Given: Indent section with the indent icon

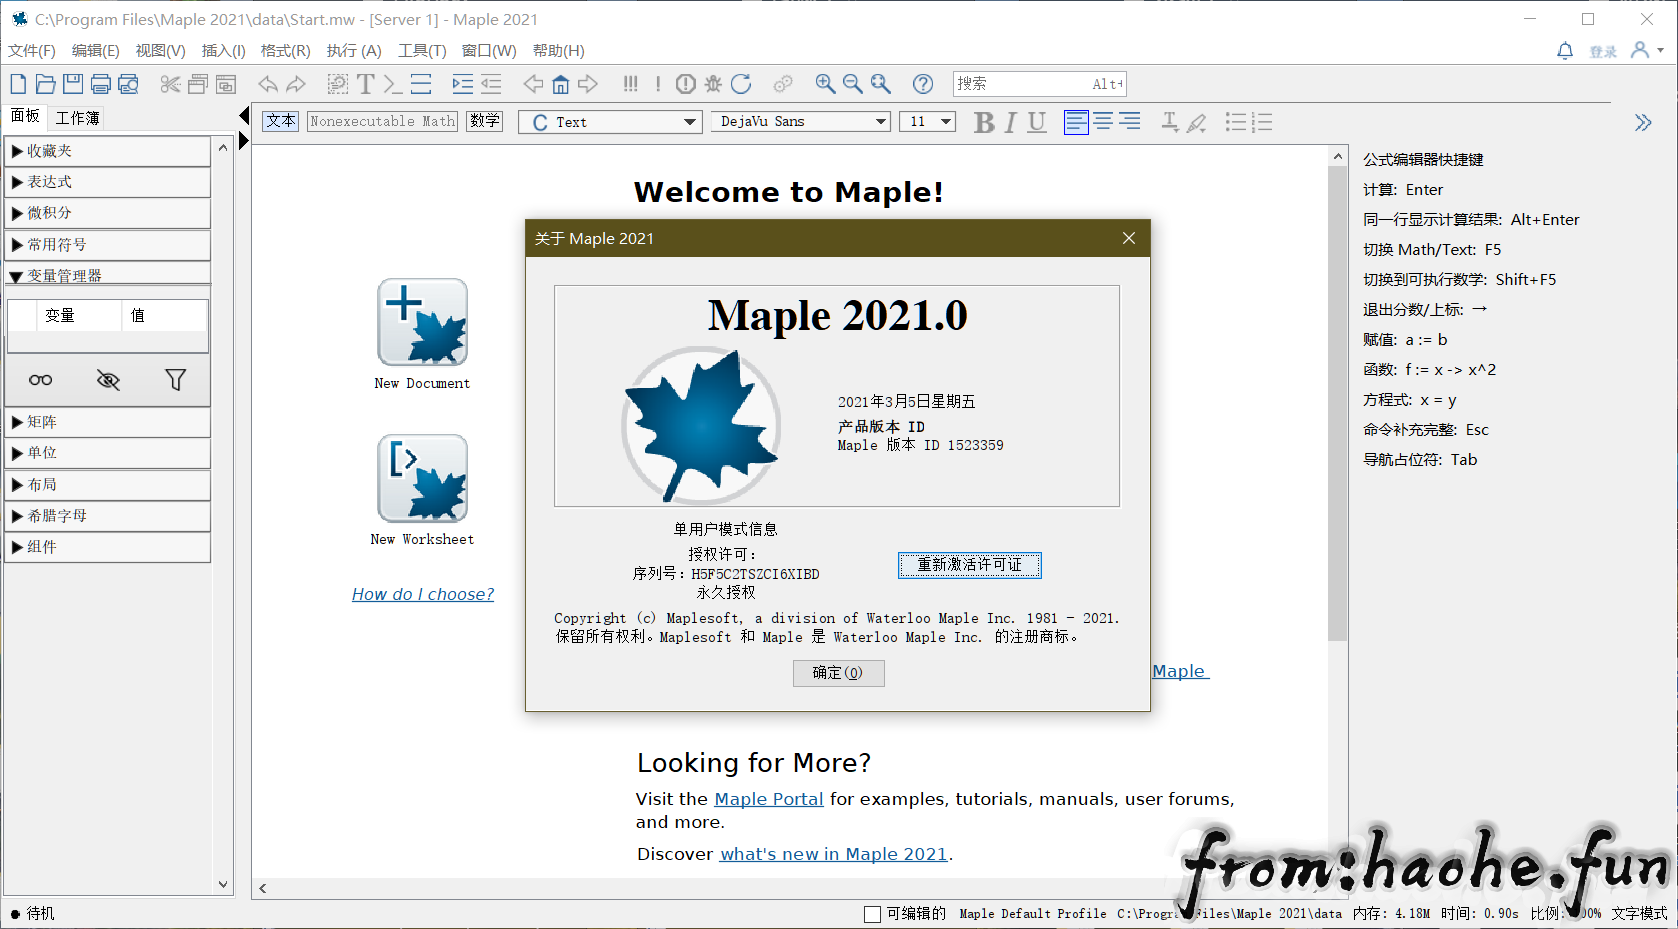Looking at the screenshot, I should [462, 84].
